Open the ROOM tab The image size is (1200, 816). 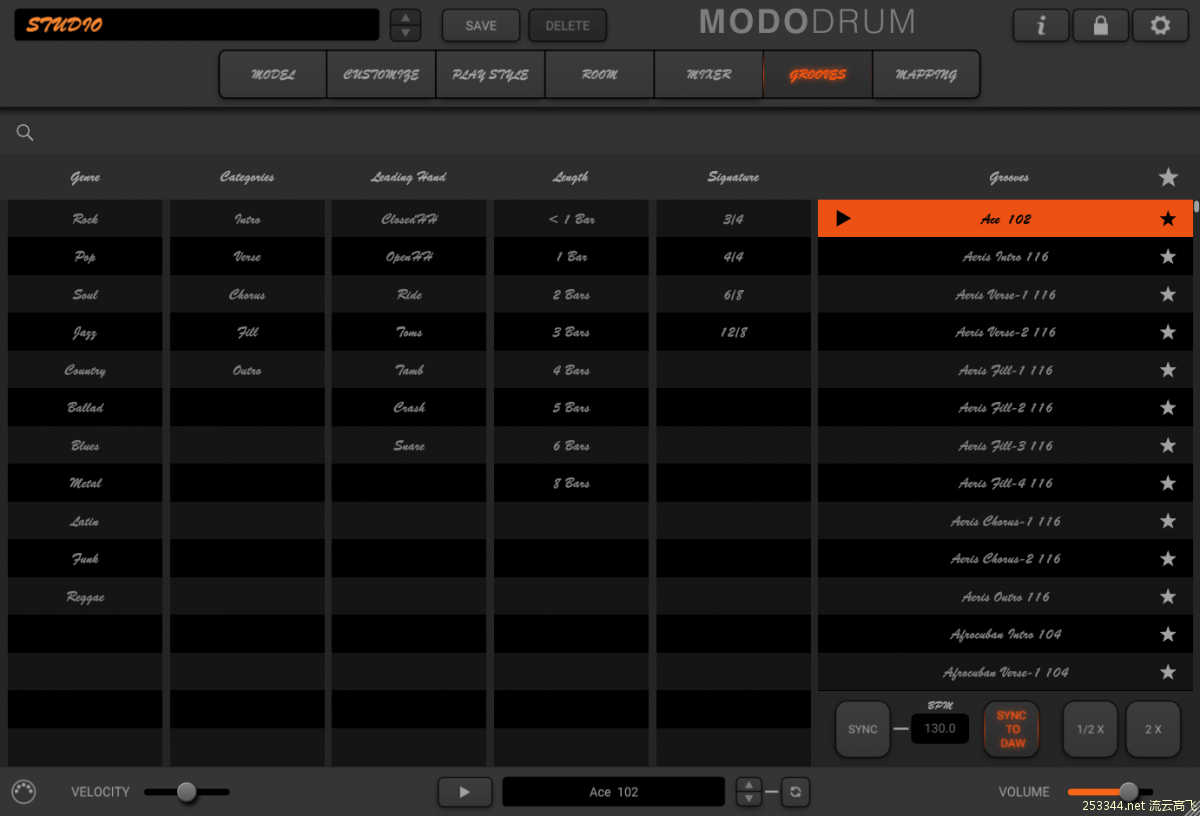coord(600,74)
